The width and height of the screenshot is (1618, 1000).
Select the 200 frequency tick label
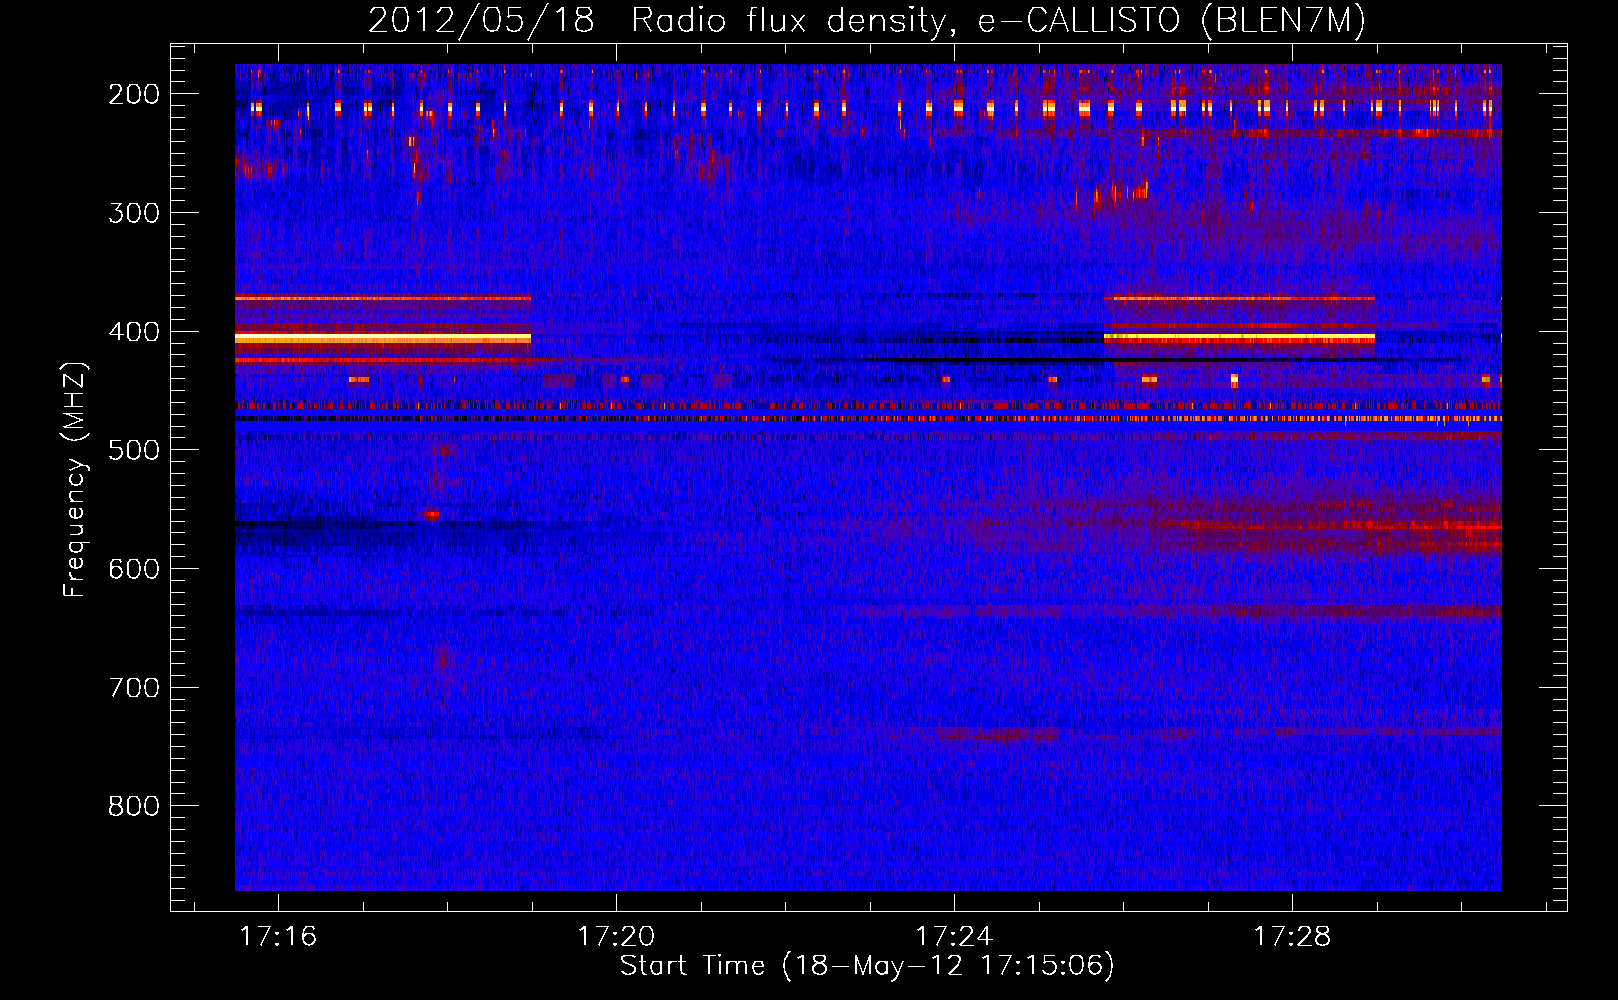click(x=134, y=94)
